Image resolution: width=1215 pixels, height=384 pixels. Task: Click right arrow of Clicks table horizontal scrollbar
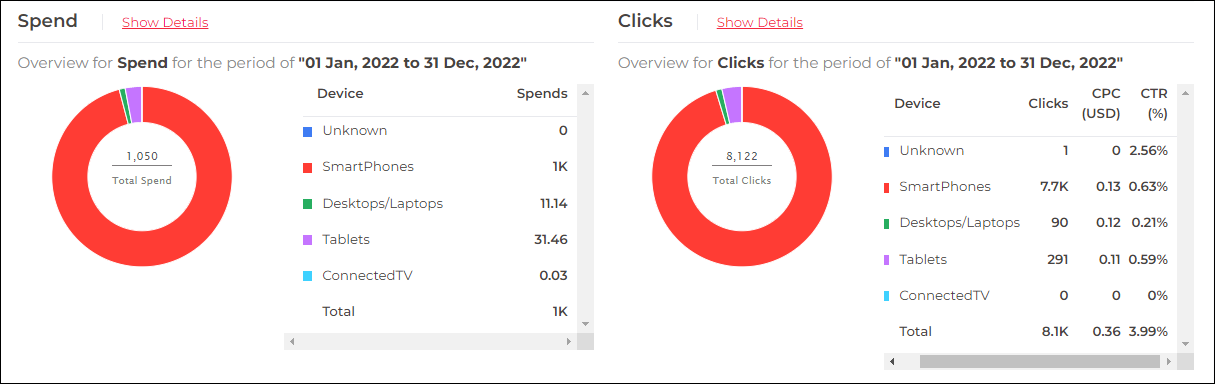point(1170,361)
